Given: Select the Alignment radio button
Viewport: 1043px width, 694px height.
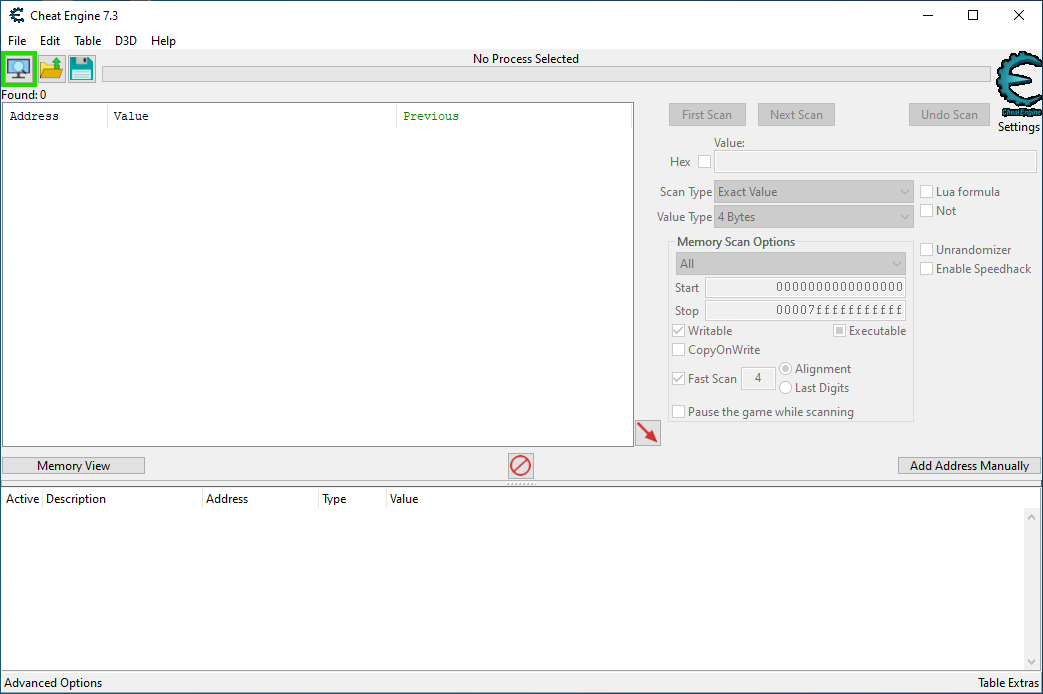Looking at the screenshot, I should (786, 369).
